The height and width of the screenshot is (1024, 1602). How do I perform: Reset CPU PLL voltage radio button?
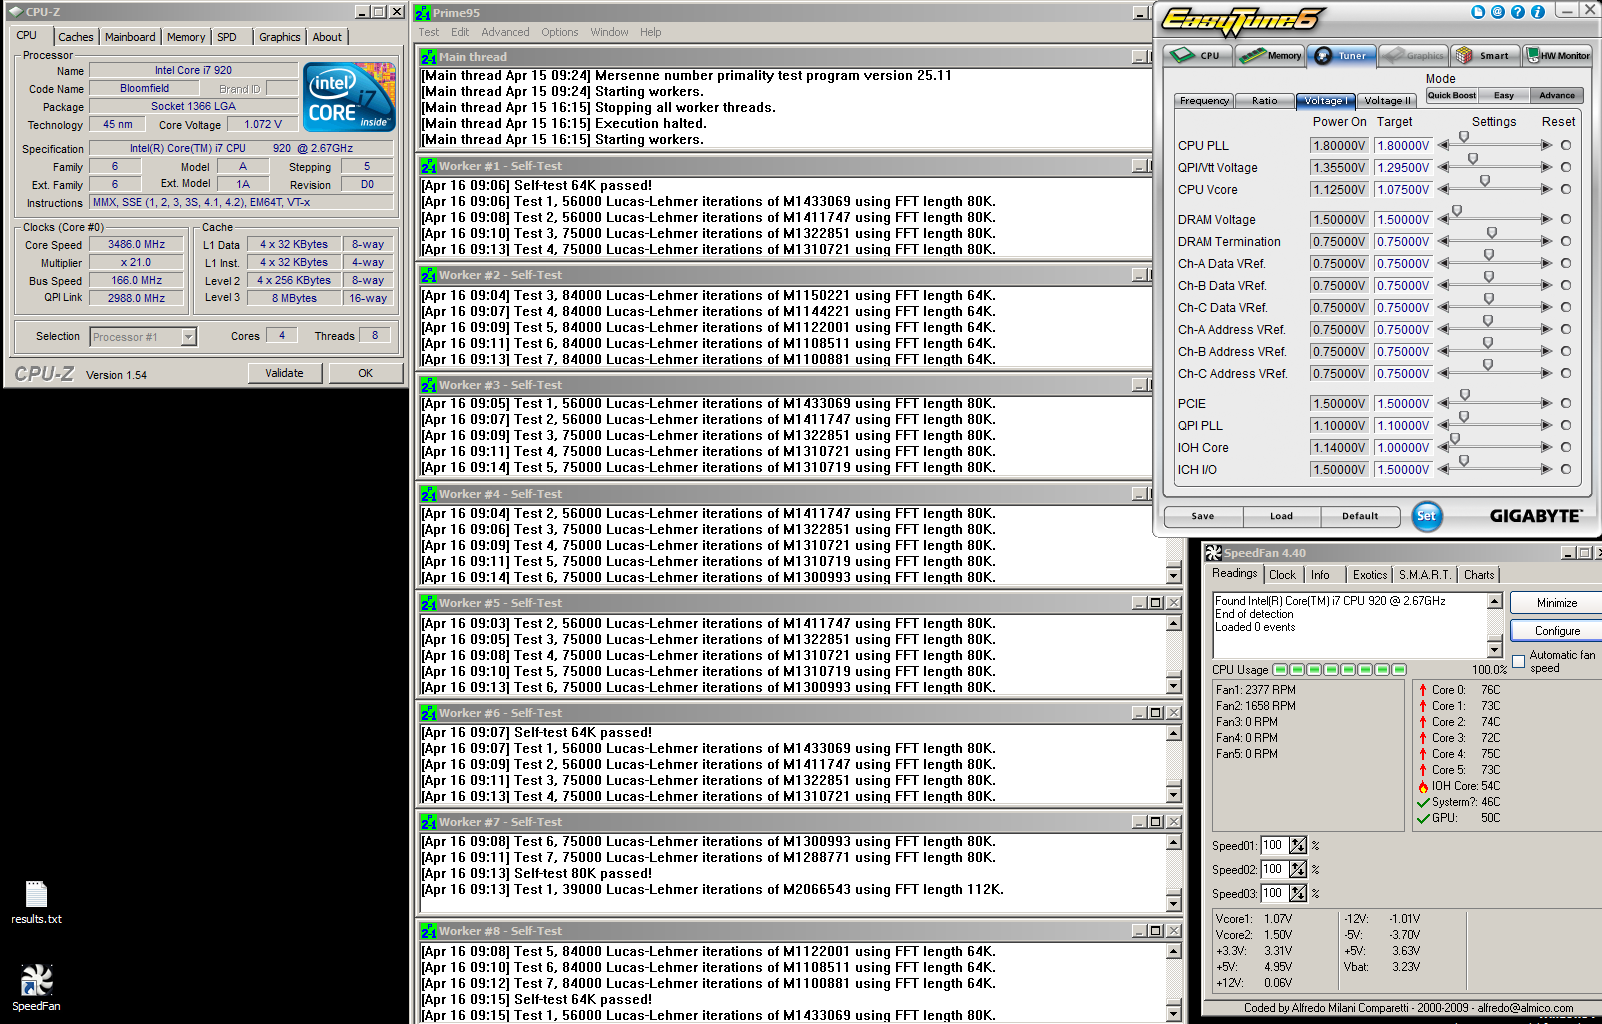click(1566, 145)
